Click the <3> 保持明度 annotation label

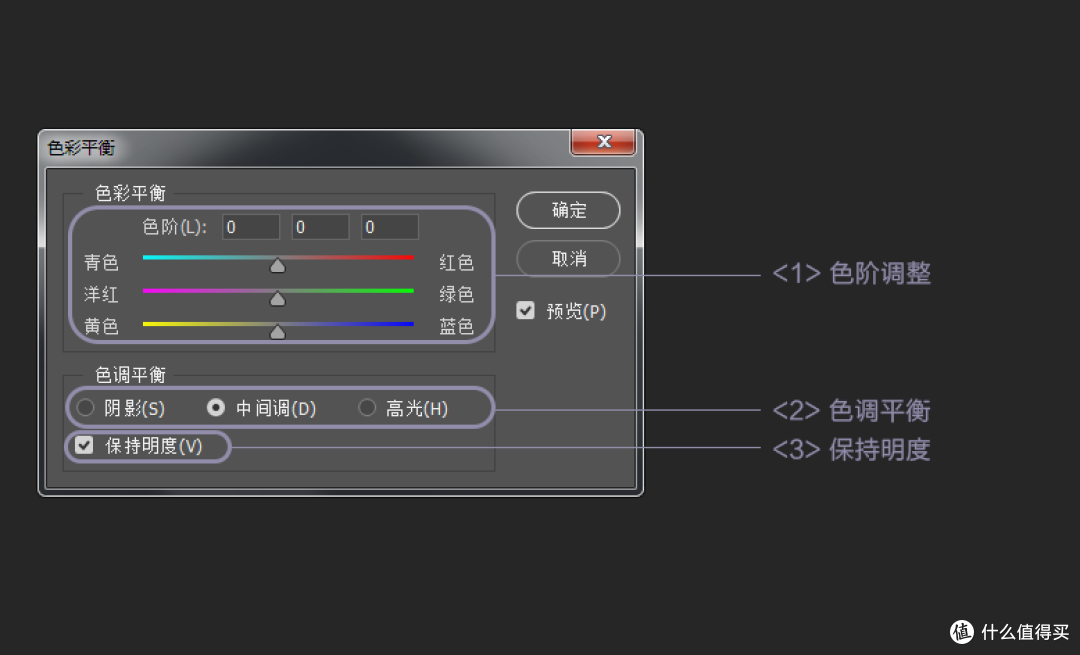[855, 449]
